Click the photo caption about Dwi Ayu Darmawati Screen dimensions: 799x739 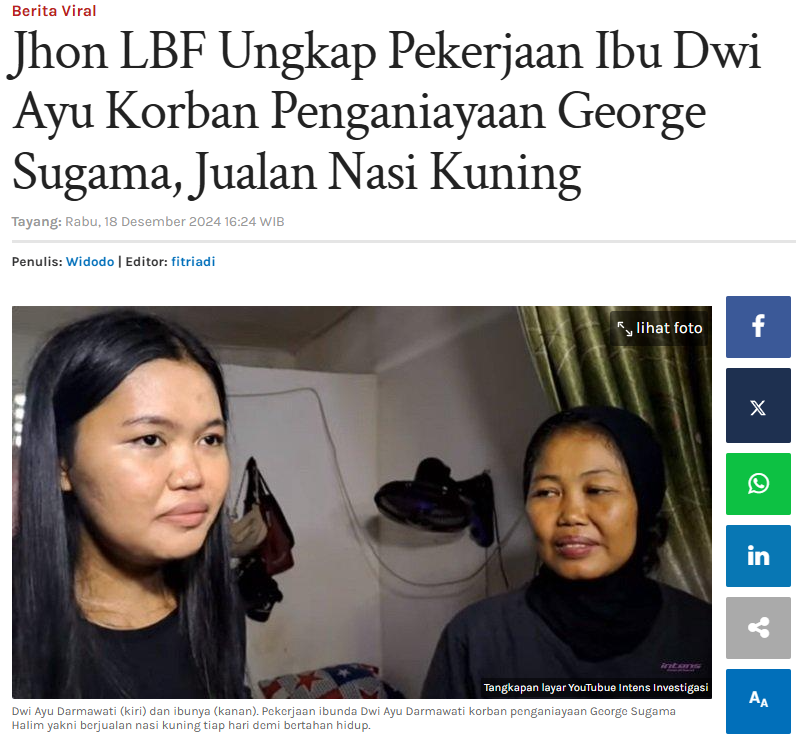pos(343,718)
